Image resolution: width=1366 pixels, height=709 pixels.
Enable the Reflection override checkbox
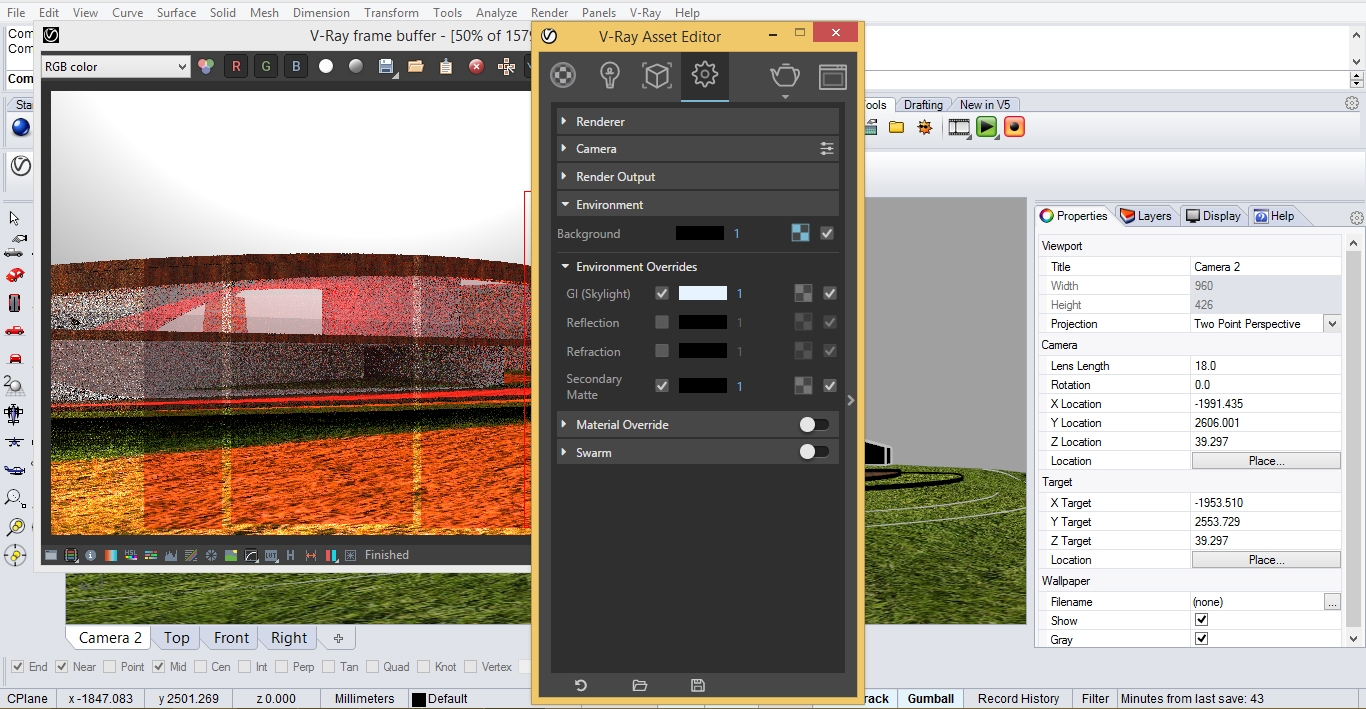tap(662, 322)
